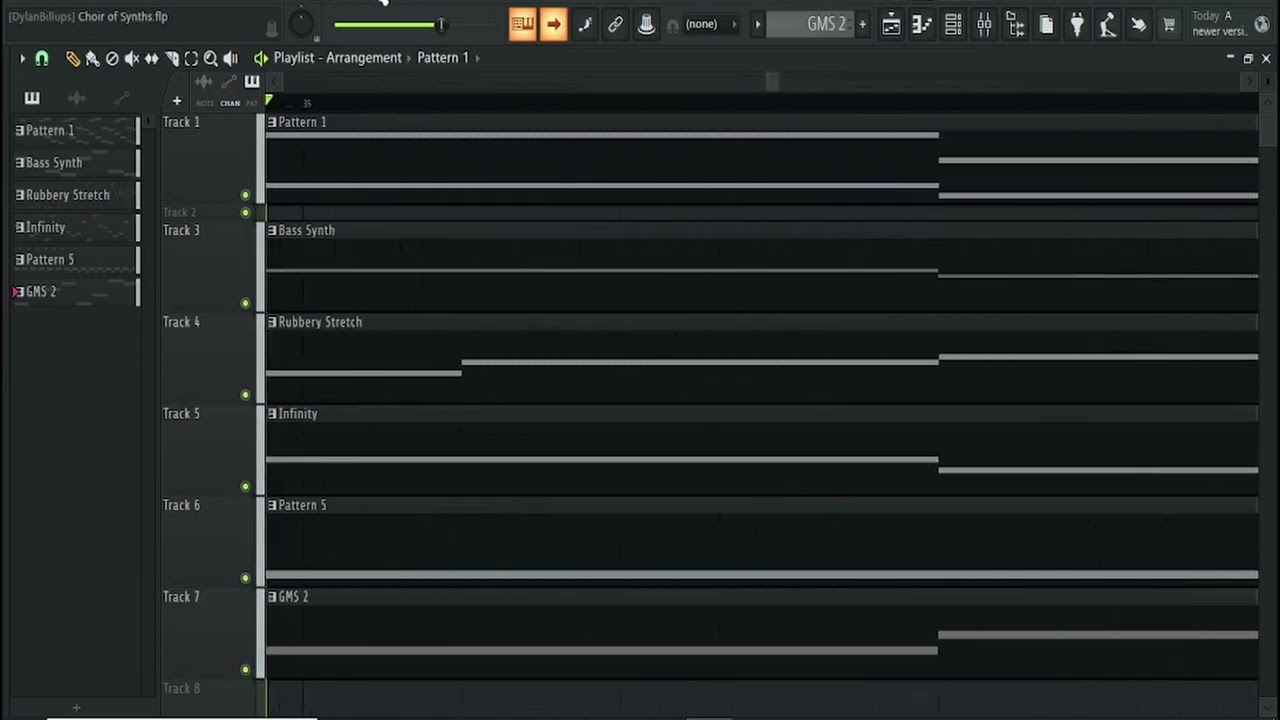This screenshot has width=1280, height=720.
Task: Select the Zoom magnifier tool
Action: pyautogui.click(x=210, y=59)
